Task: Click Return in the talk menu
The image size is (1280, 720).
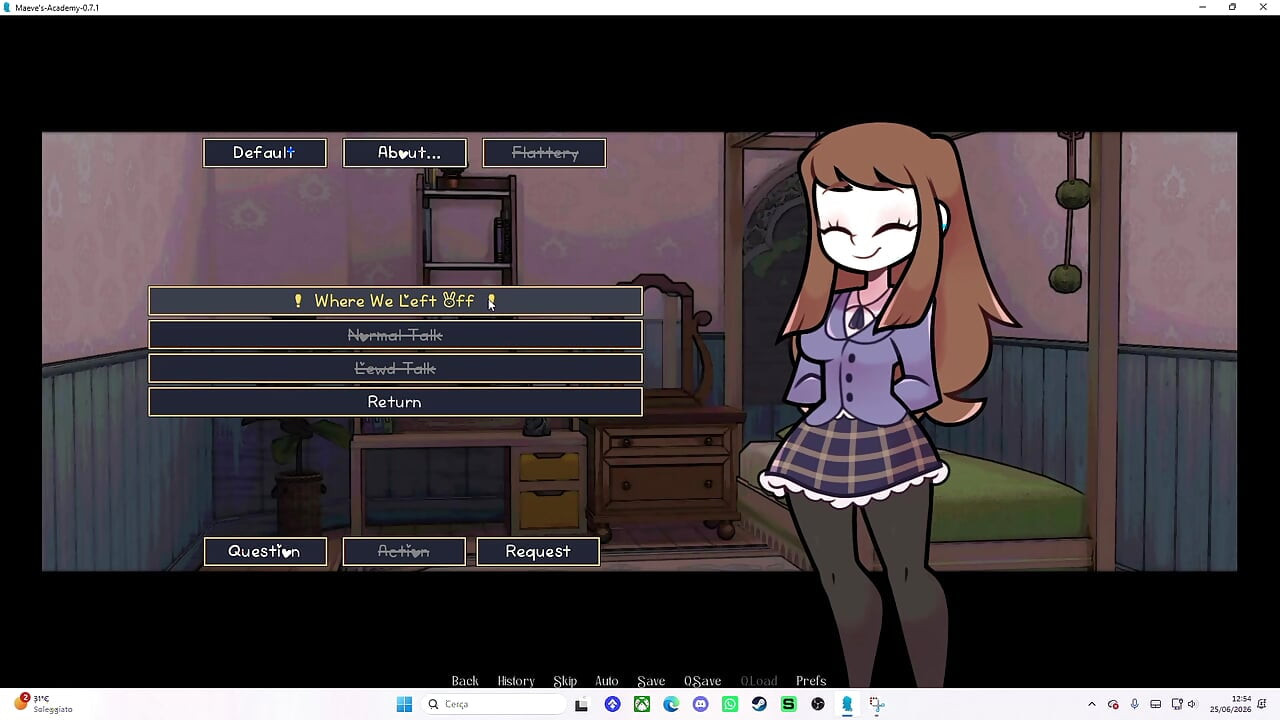Action: pyautogui.click(x=395, y=402)
